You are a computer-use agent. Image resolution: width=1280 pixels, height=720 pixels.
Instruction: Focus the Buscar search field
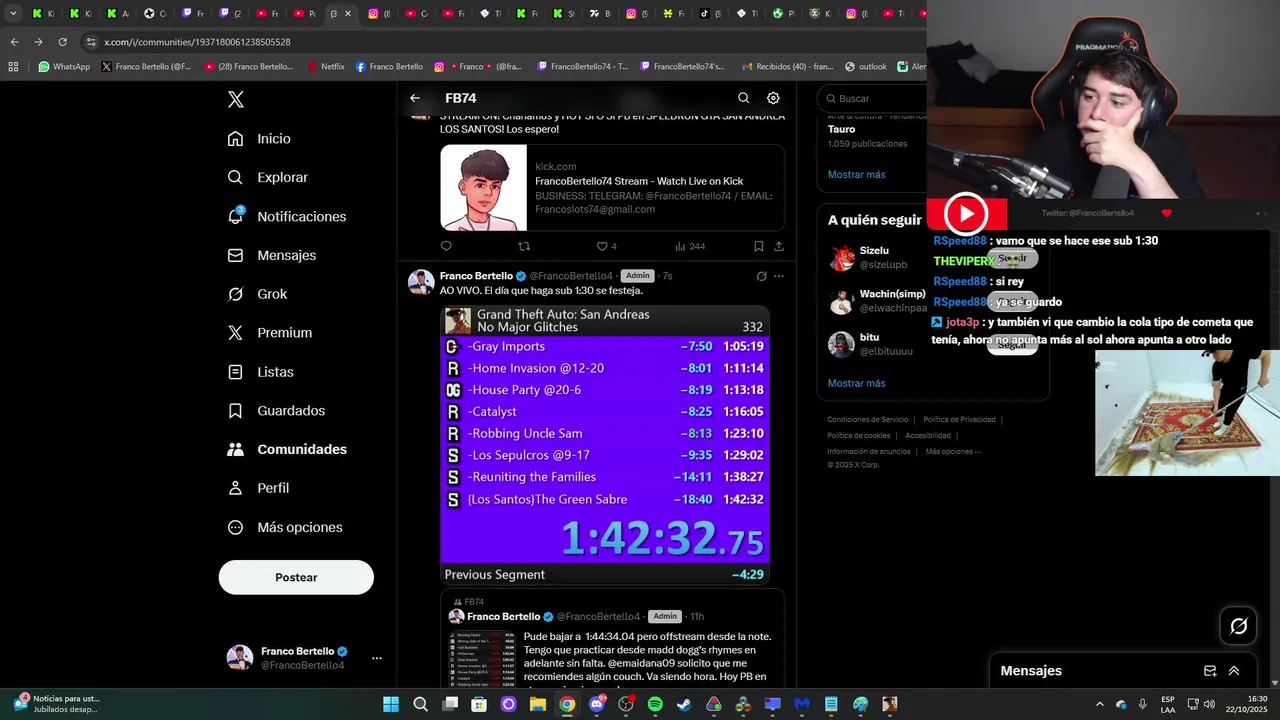pos(872,98)
